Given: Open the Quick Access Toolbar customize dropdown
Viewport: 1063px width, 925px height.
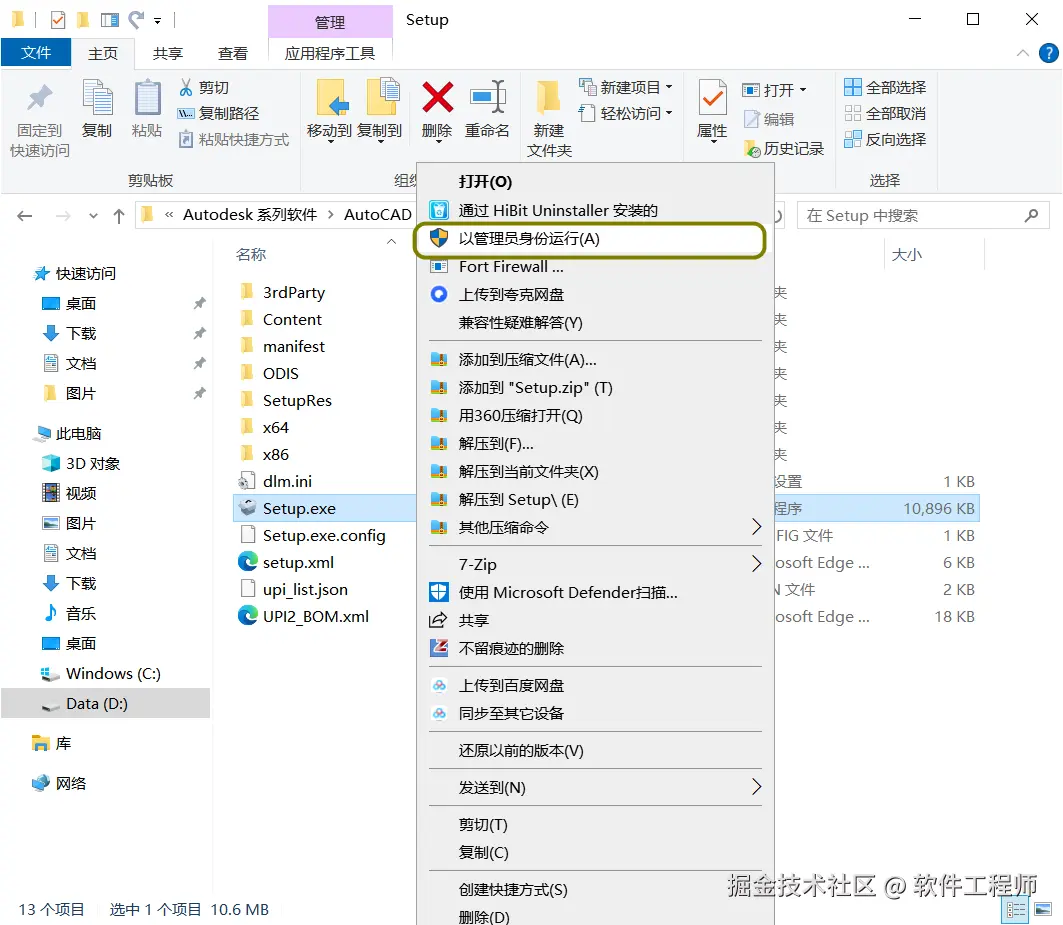Looking at the screenshot, I should (x=157, y=21).
